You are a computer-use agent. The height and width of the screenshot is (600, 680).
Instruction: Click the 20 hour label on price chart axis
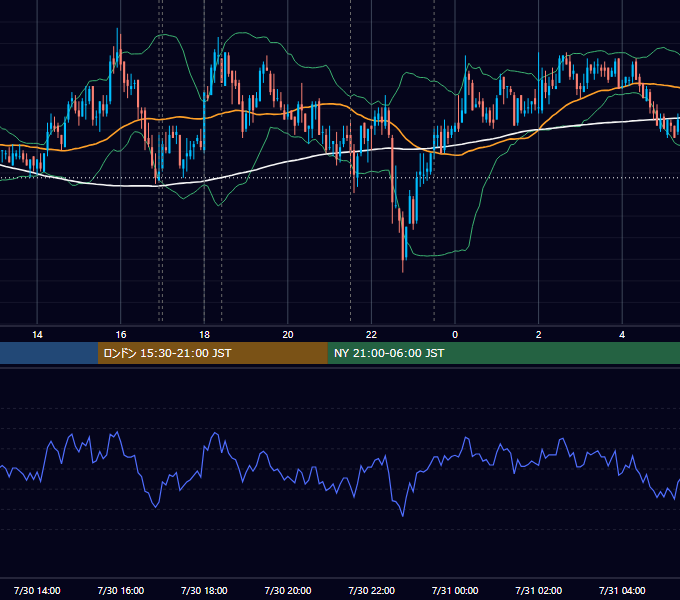tap(288, 335)
